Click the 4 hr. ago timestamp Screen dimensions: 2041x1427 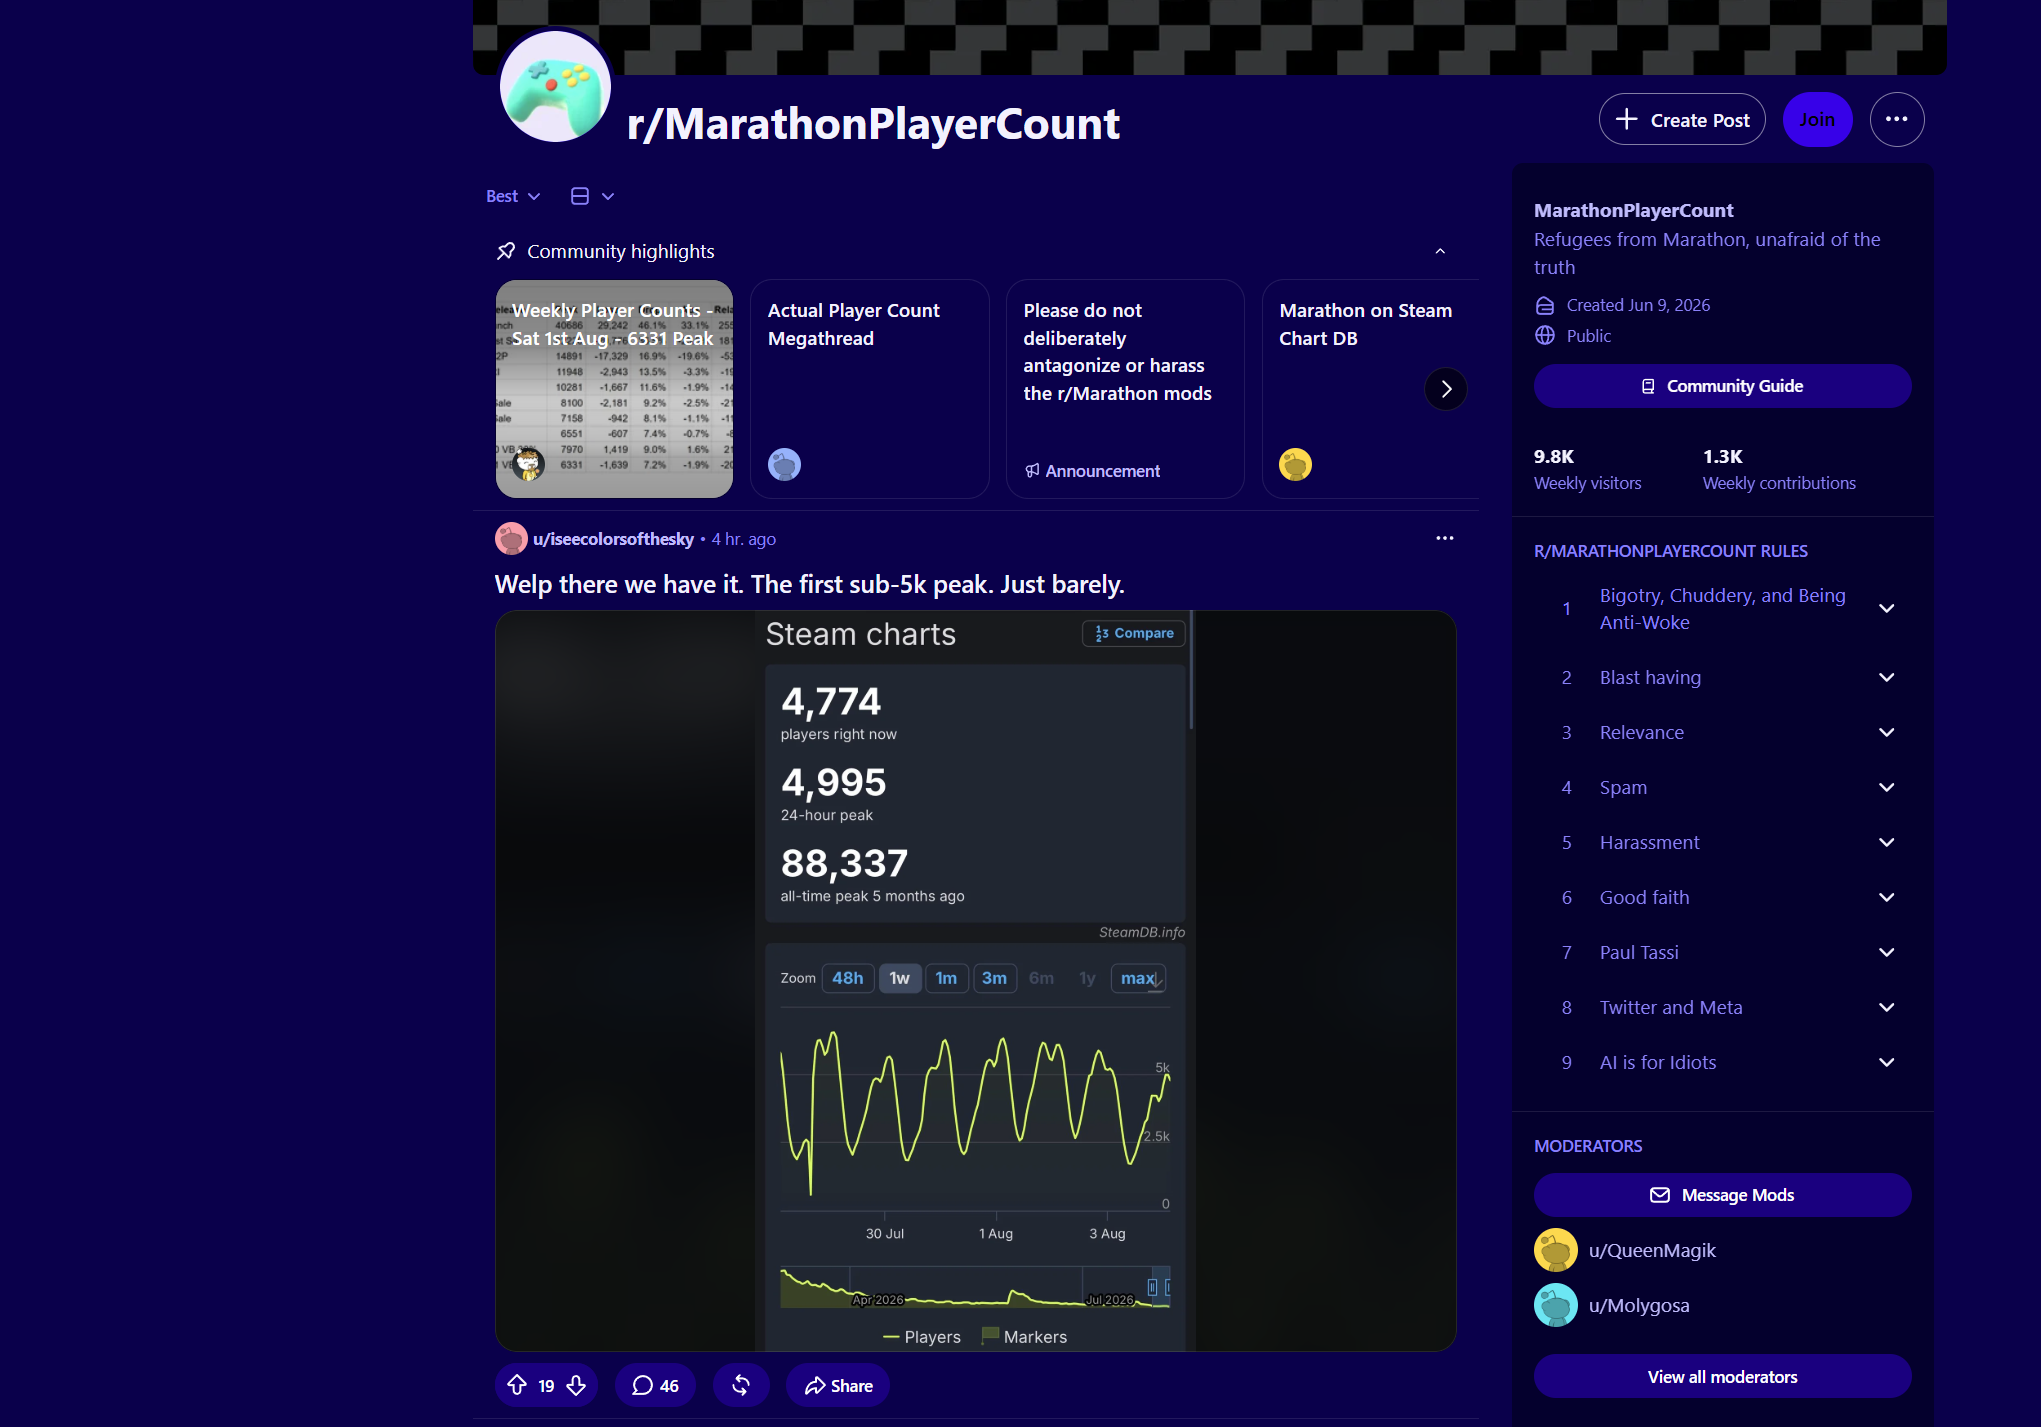point(744,539)
